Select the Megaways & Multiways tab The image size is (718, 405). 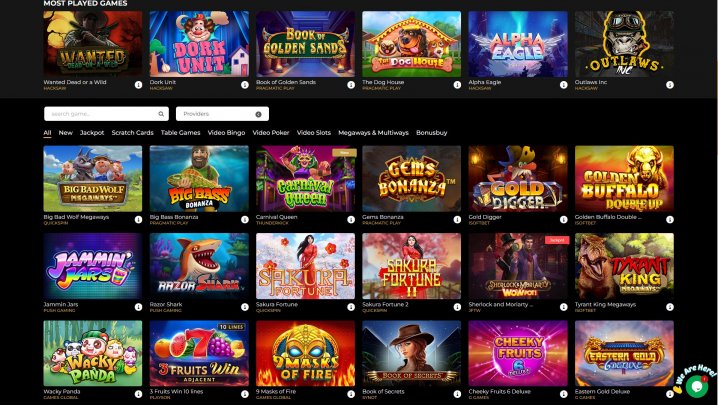[373, 132]
